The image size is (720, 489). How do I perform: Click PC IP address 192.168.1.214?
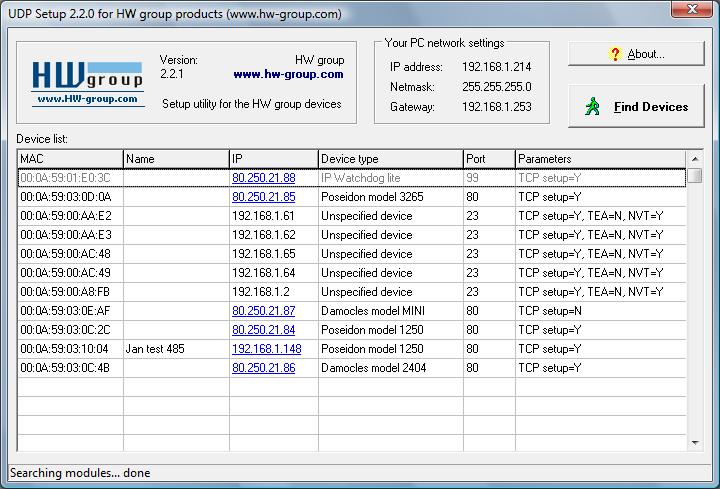pyautogui.click(x=496, y=67)
